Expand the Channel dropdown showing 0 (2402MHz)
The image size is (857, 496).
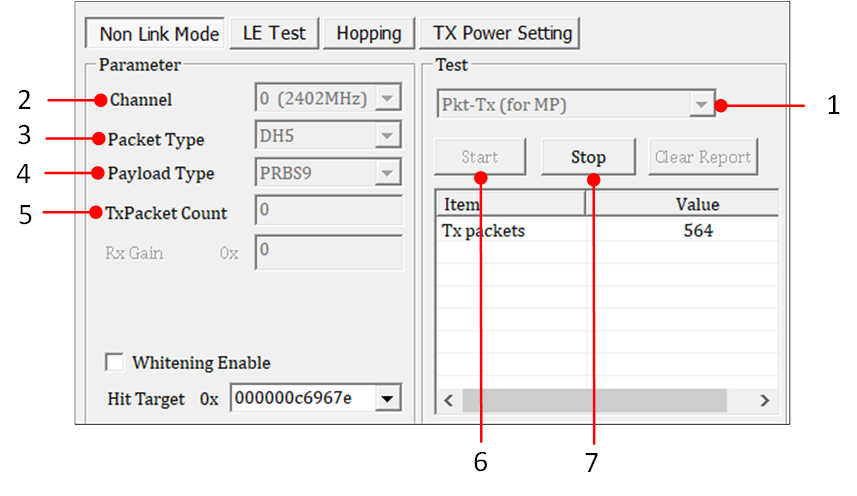(x=388, y=99)
